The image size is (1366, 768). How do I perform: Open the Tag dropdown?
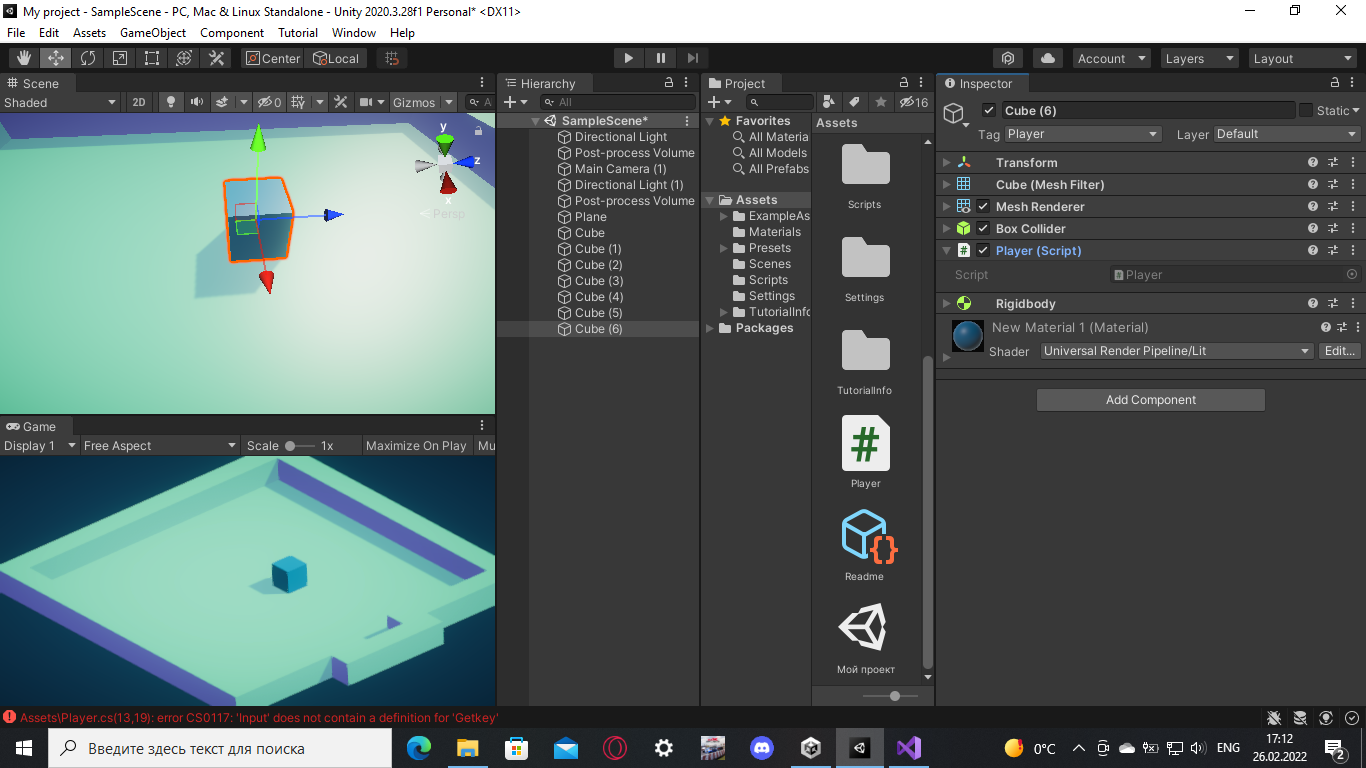point(1083,134)
